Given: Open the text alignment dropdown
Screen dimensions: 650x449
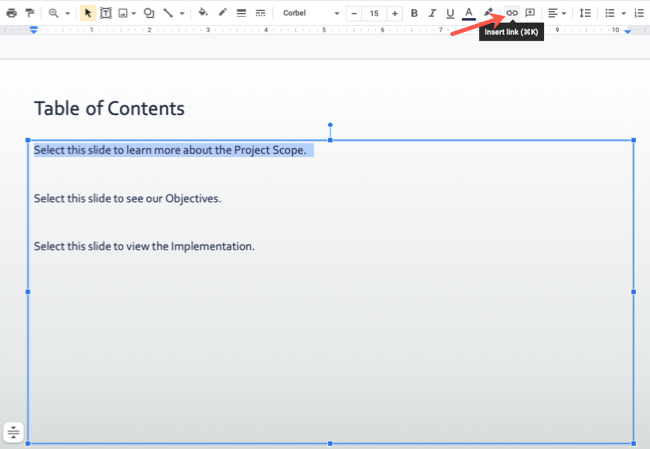Looking at the screenshot, I should pos(557,13).
